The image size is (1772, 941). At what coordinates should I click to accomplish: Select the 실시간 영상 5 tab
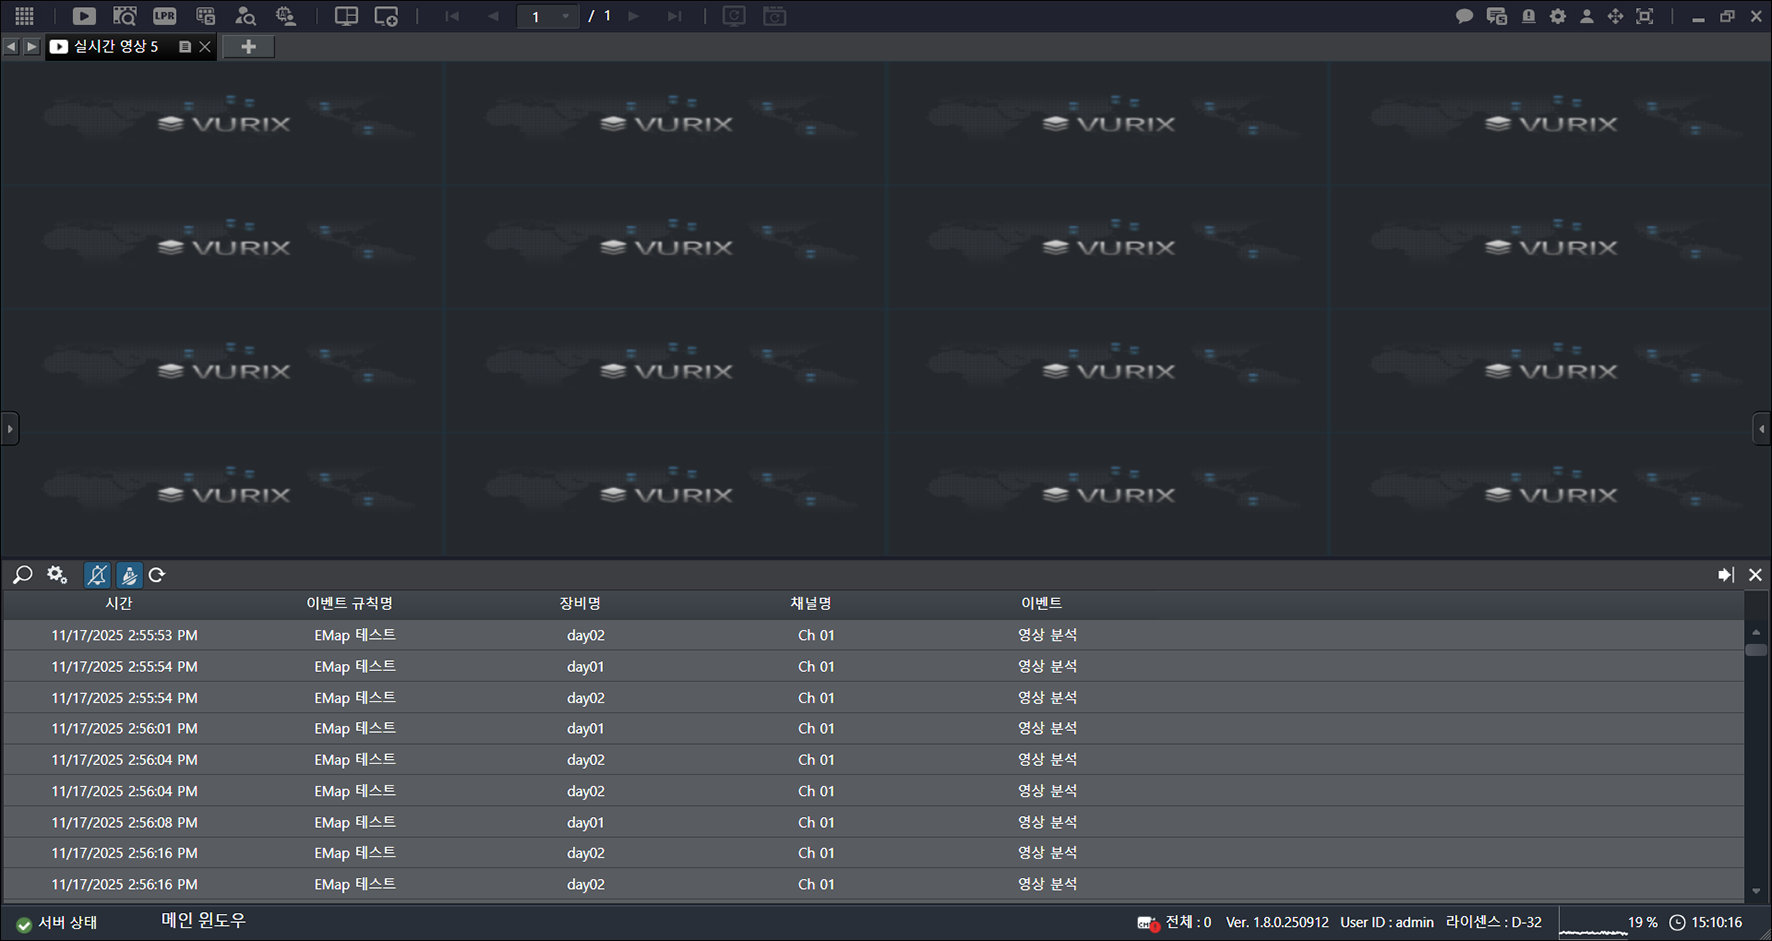(x=116, y=46)
